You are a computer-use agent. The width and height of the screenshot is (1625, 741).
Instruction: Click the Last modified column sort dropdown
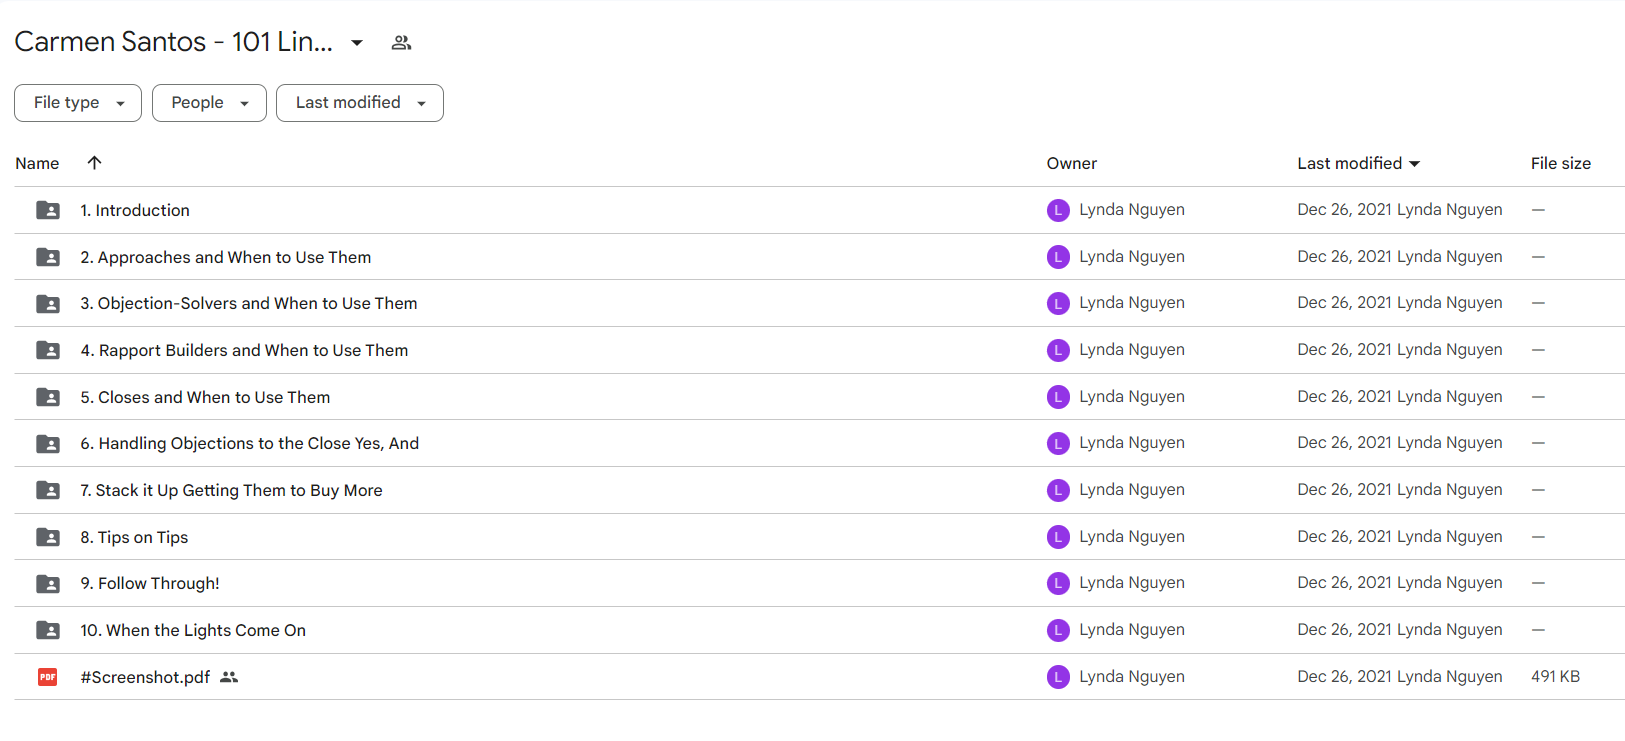pyautogui.click(x=1414, y=164)
